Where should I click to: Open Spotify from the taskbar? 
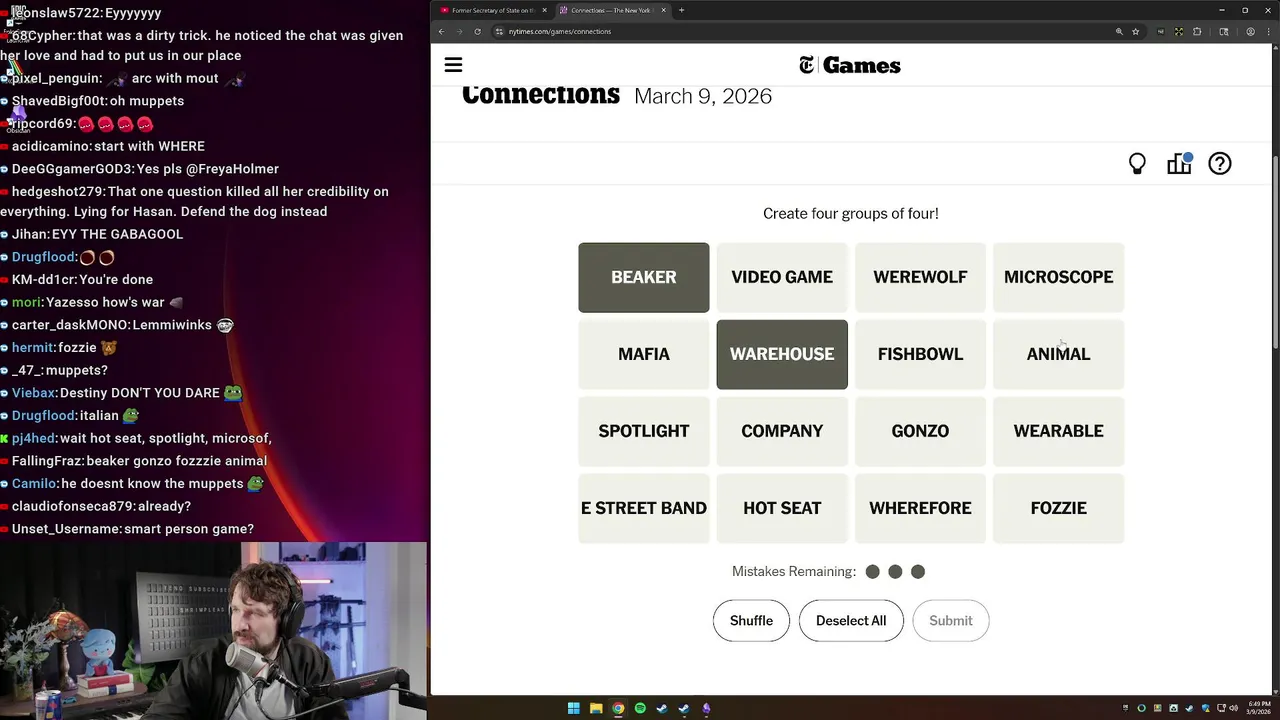tap(640, 708)
